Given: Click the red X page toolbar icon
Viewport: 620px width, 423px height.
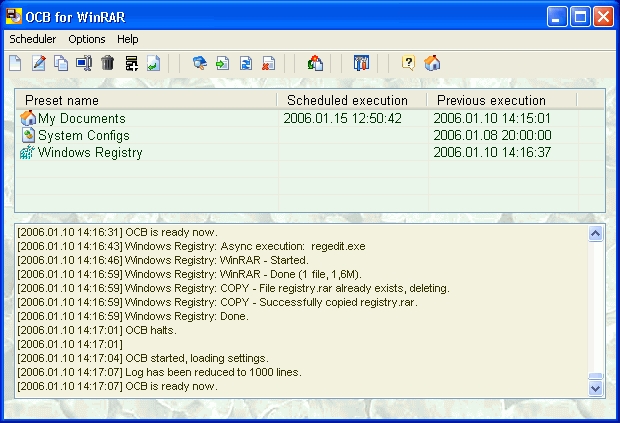Looking at the screenshot, I should (268, 64).
